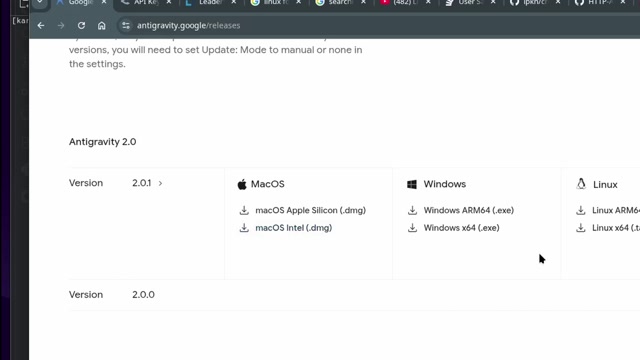The image size is (640, 360).
Task: Close the search Google tab
Action: (363, 2)
